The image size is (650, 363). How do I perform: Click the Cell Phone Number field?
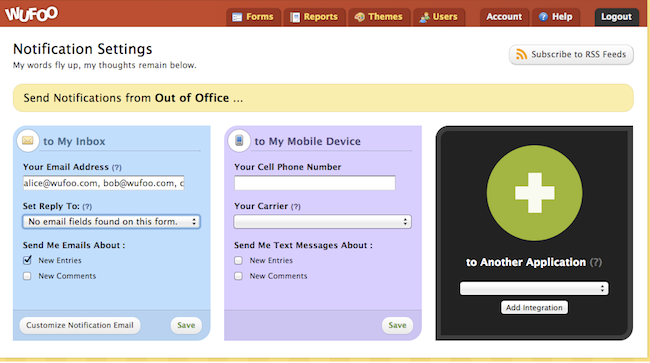[315, 183]
